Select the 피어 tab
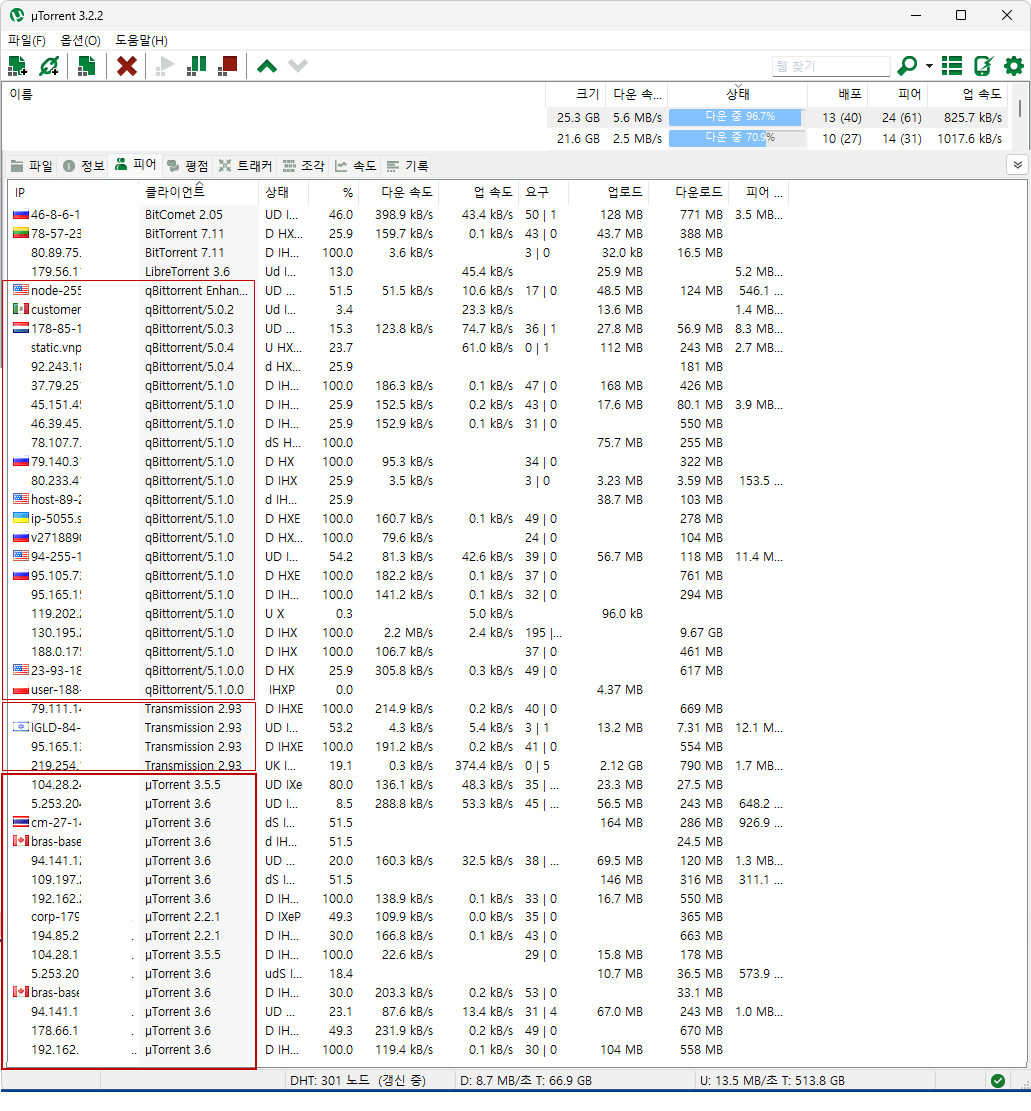 pyautogui.click(x=135, y=165)
